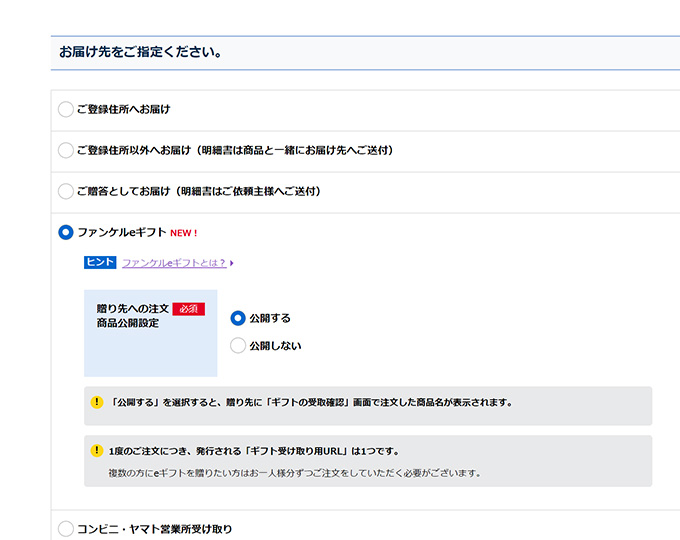Click the blue ヒント badge
The width and height of the screenshot is (680, 540).
[x=100, y=262]
